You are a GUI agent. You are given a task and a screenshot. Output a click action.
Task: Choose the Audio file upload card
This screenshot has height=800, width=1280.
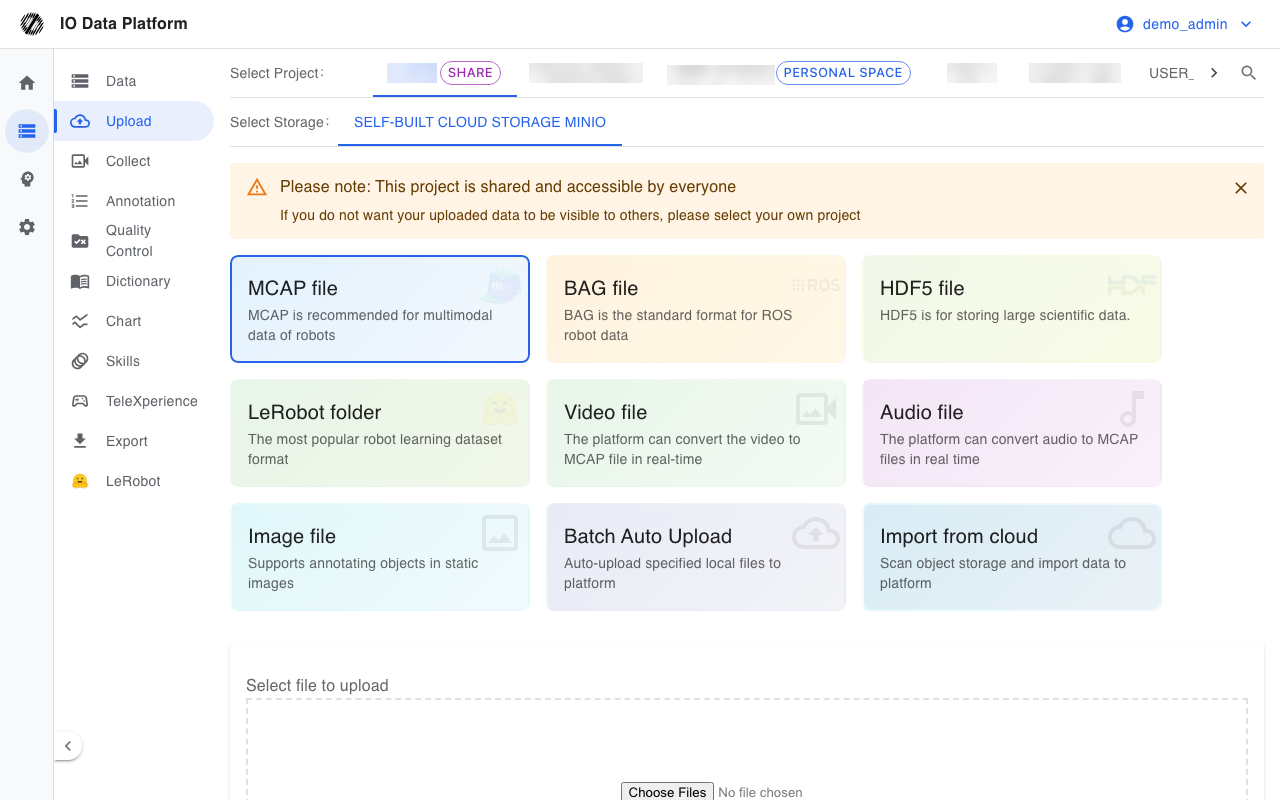coord(1012,433)
